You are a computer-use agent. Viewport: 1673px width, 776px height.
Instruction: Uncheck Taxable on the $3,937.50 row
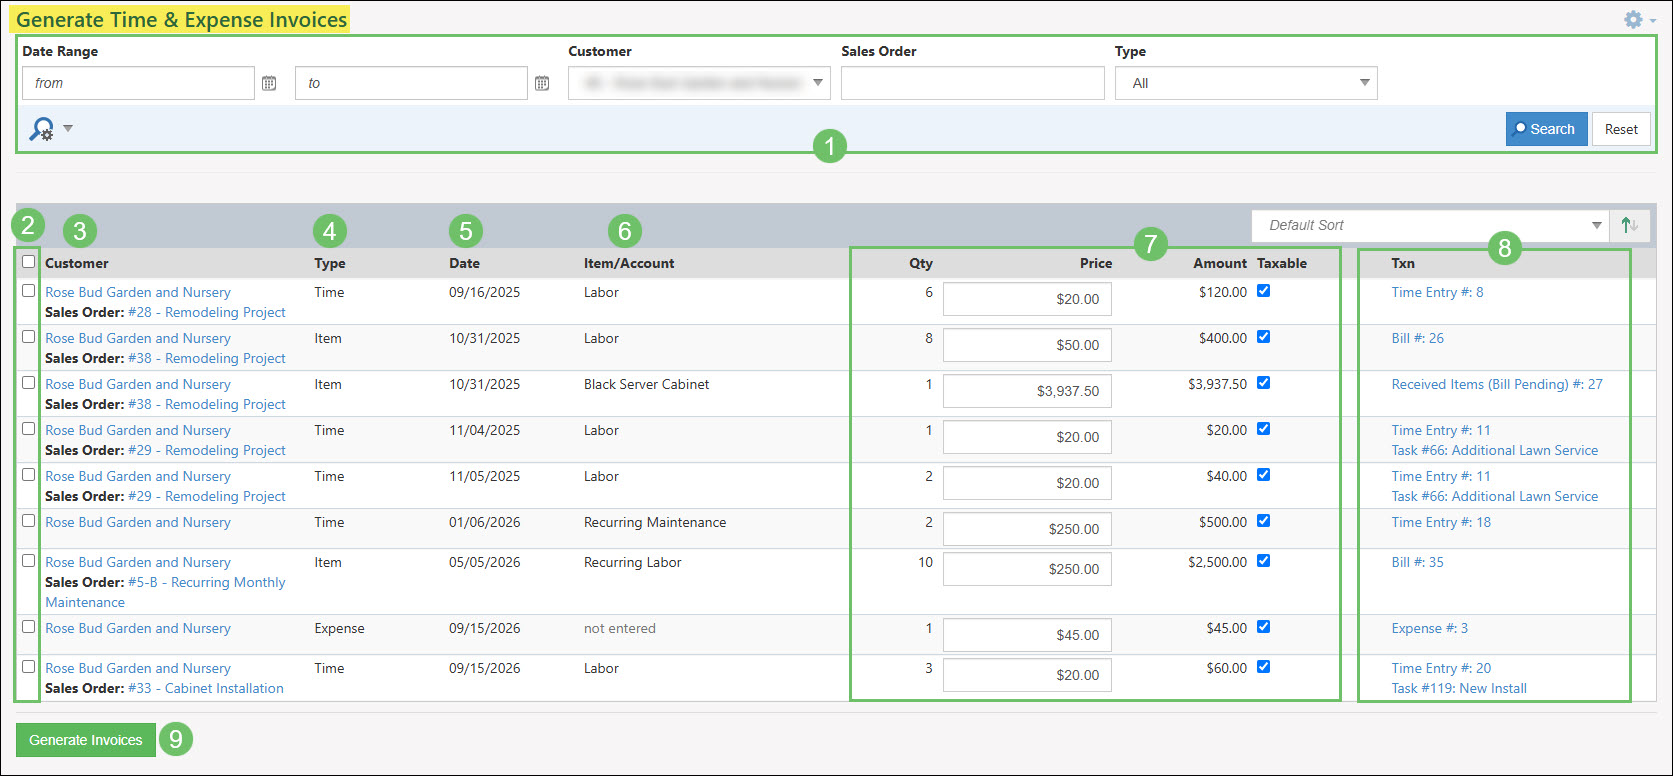[1264, 383]
